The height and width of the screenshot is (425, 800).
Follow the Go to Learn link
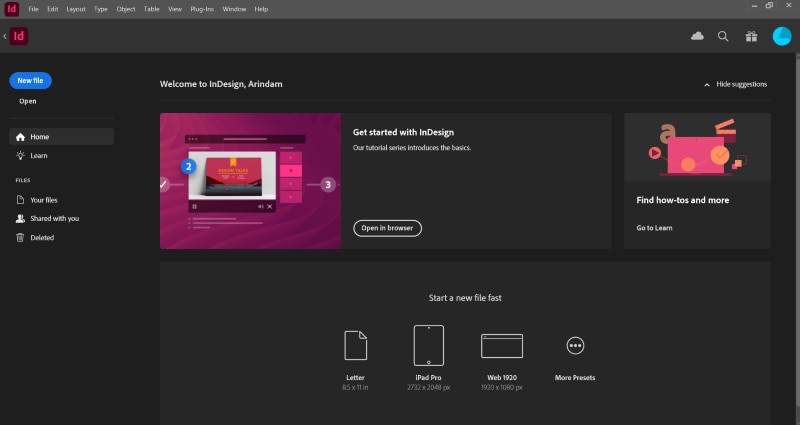(x=654, y=228)
